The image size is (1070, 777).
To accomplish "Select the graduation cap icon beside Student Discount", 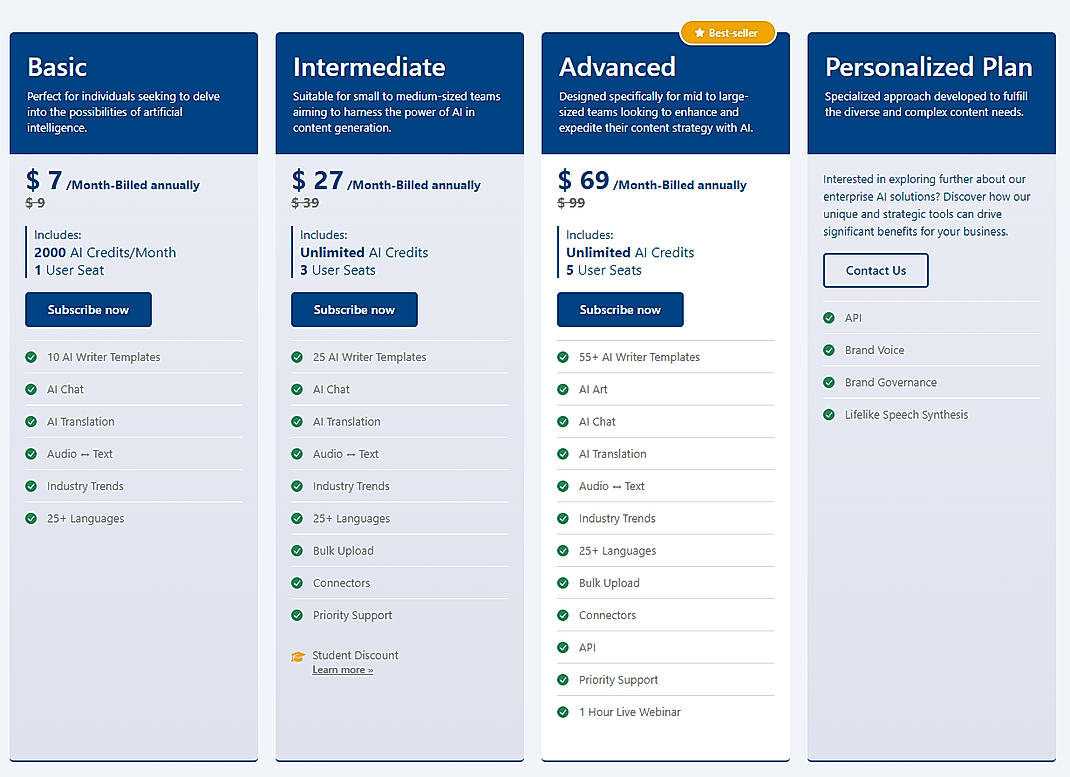I will (x=297, y=657).
